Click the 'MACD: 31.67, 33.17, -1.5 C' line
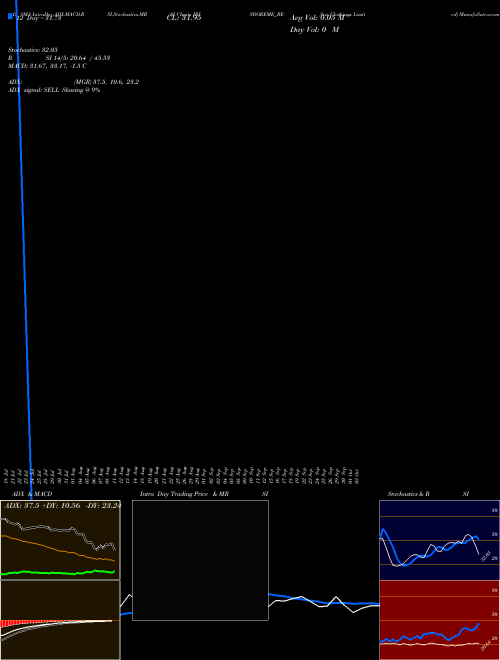 (x=48, y=66)
